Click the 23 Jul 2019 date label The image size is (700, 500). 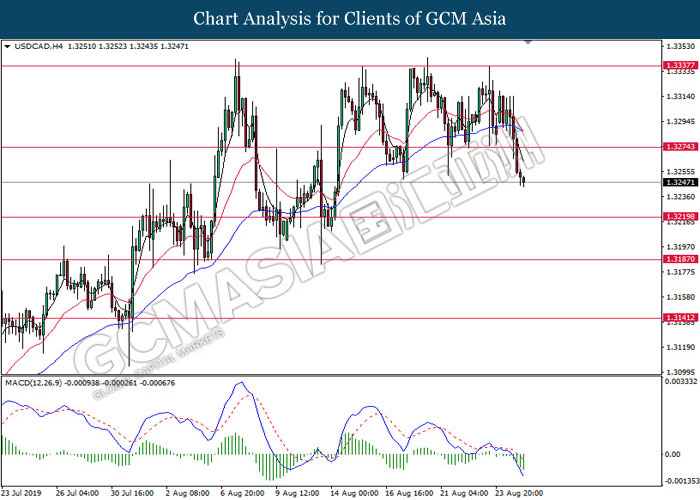click(x=21, y=493)
